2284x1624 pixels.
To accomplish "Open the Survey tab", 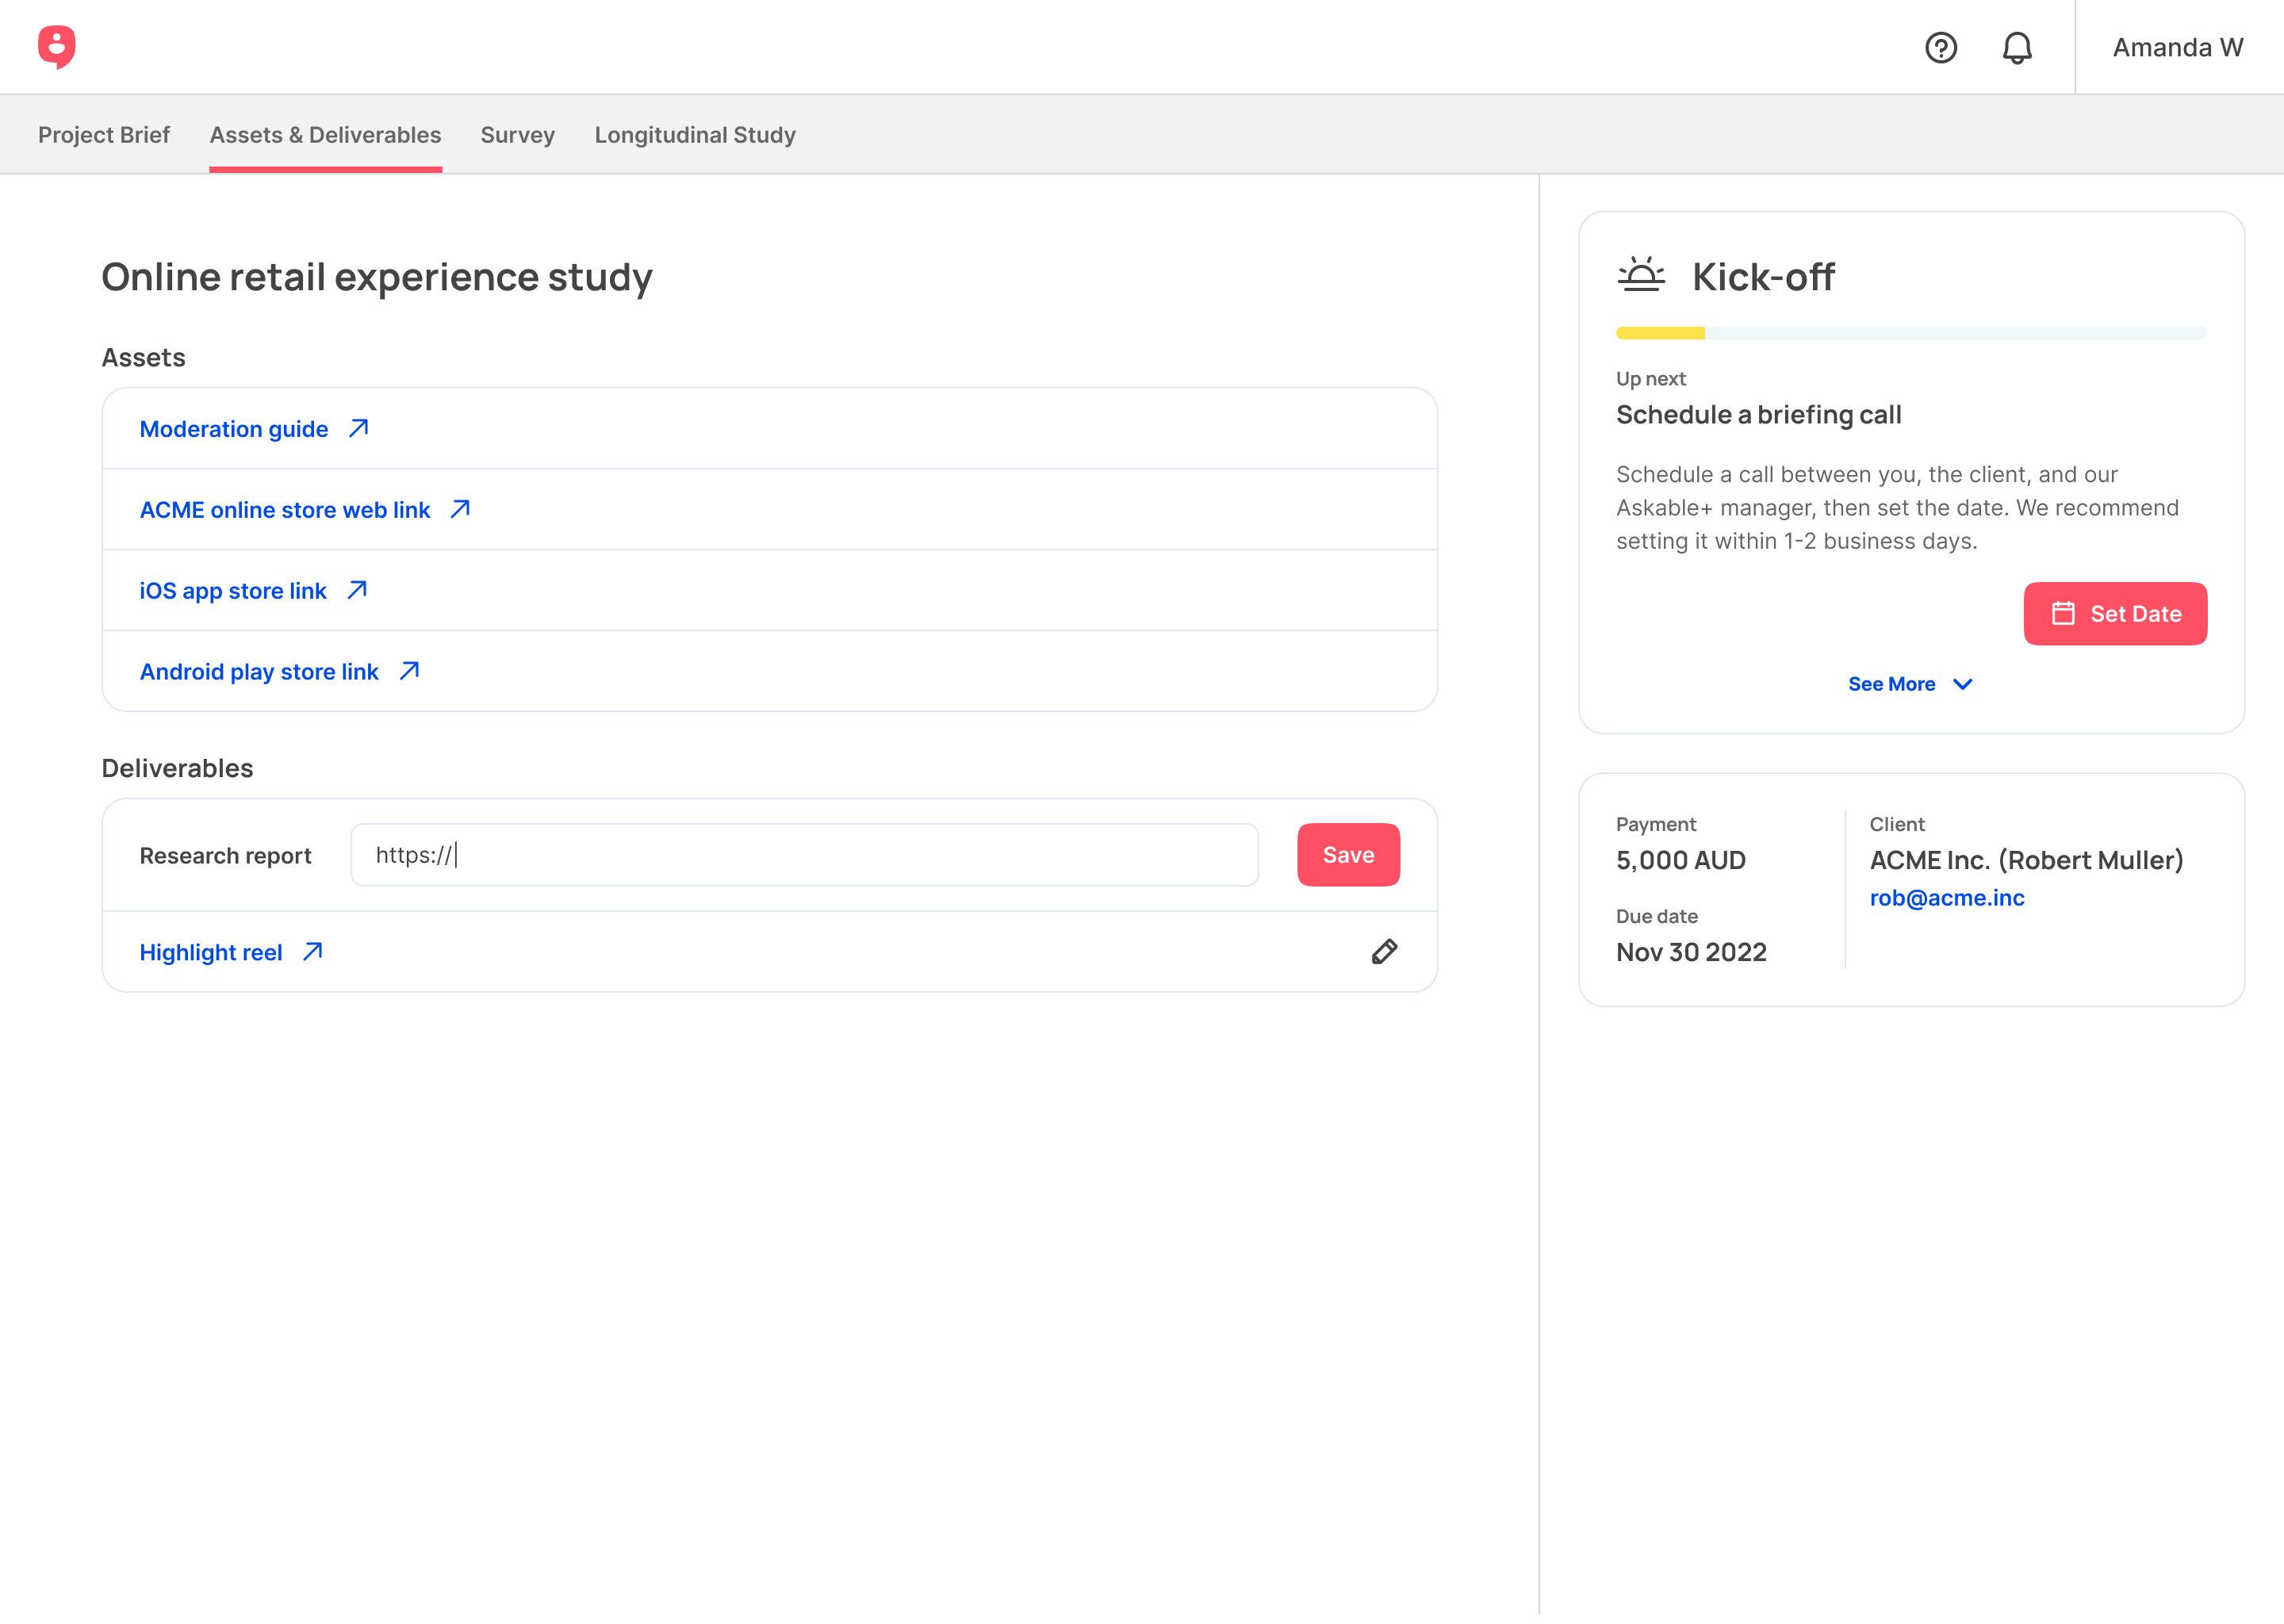I will point(517,135).
